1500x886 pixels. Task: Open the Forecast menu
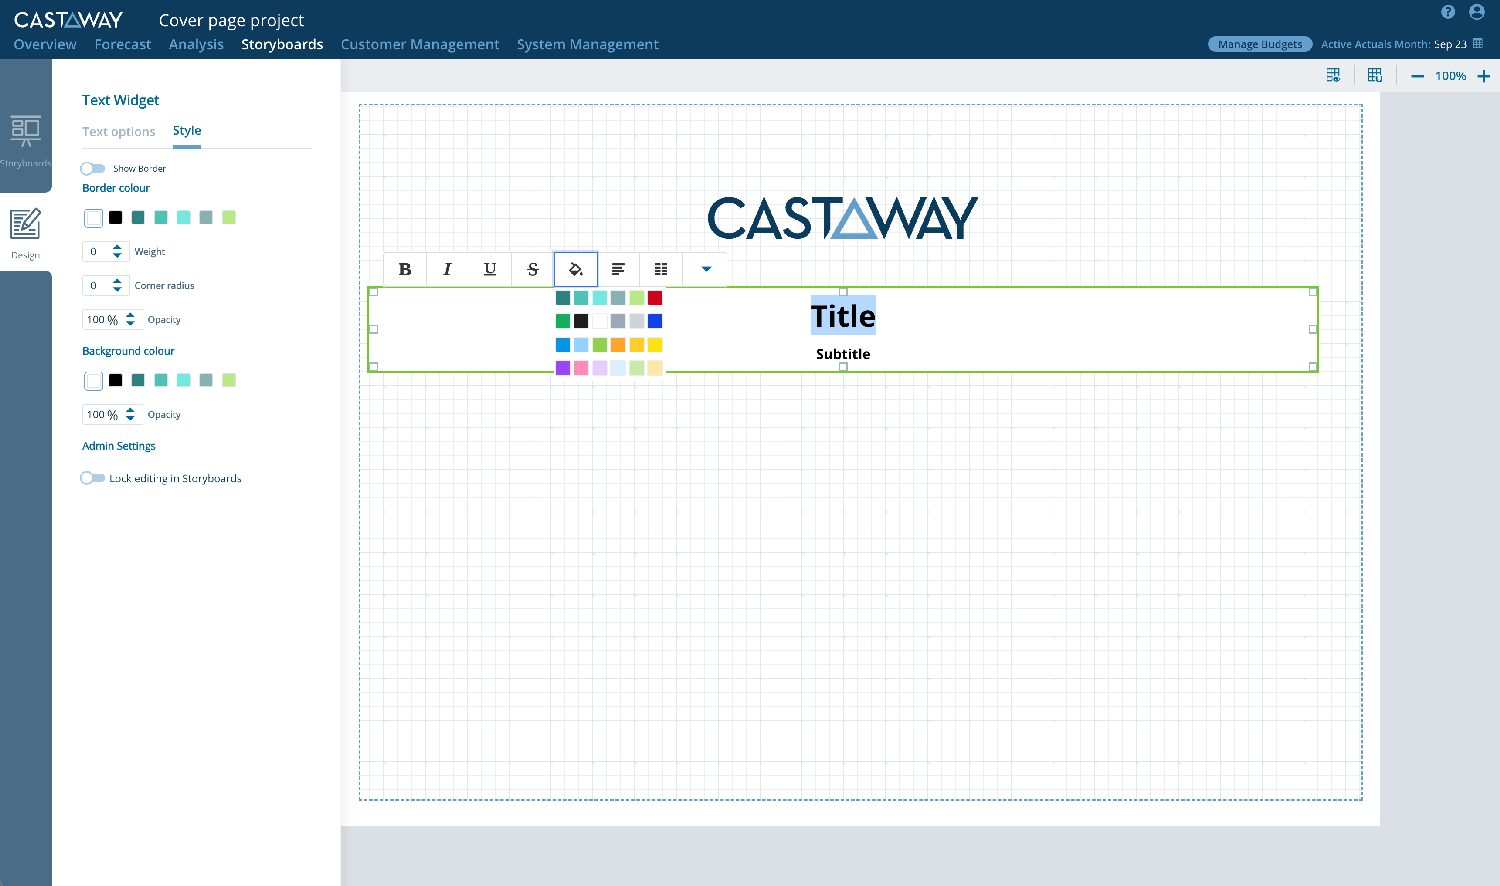[123, 44]
